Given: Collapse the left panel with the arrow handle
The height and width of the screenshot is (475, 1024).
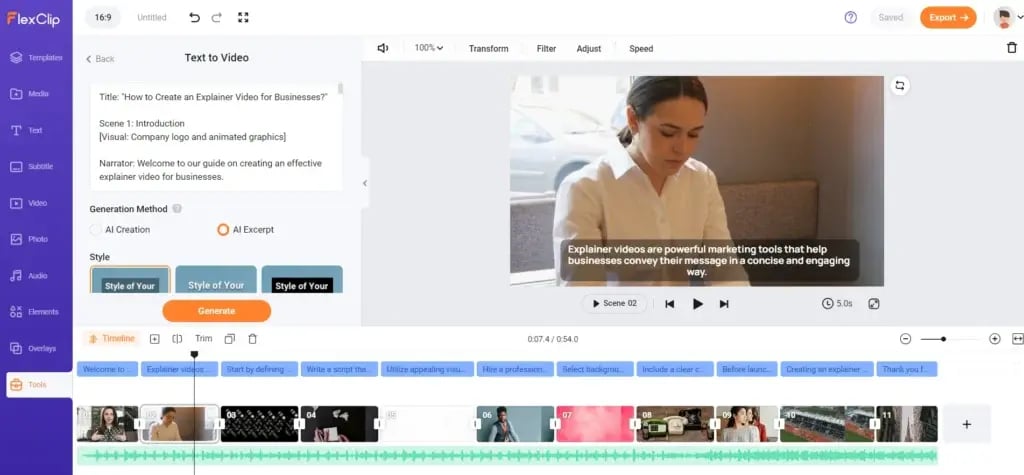Looking at the screenshot, I should [x=365, y=183].
